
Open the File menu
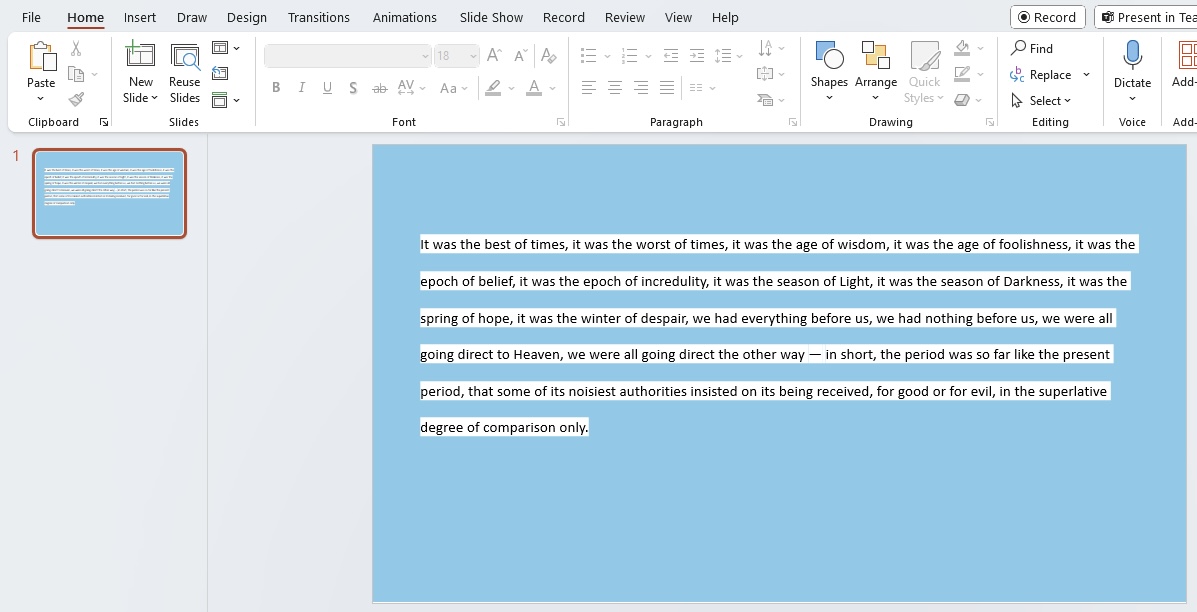pos(31,17)
